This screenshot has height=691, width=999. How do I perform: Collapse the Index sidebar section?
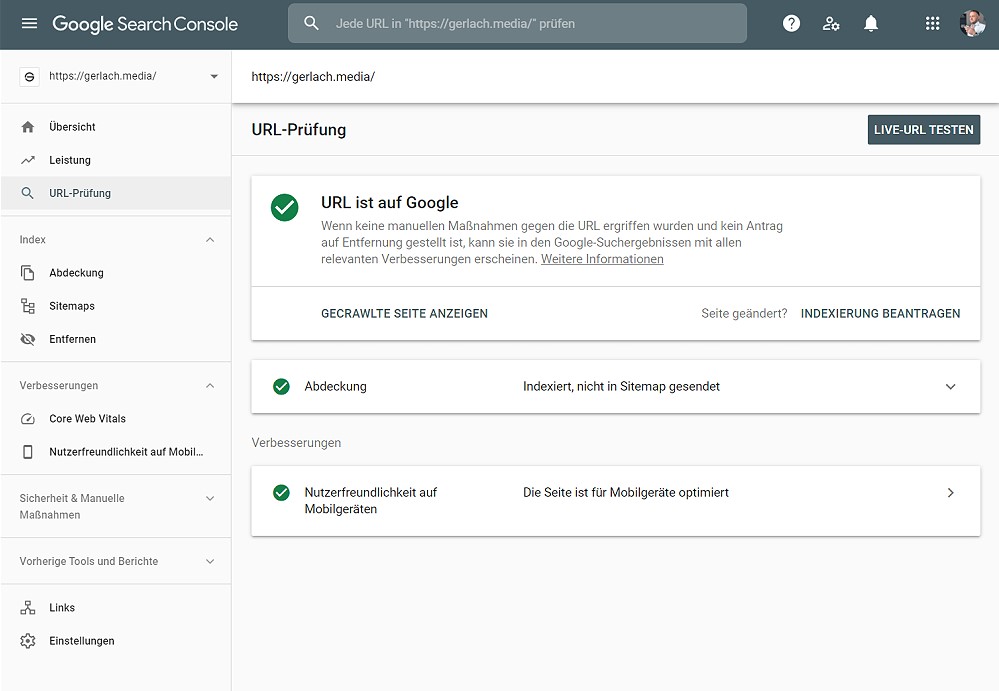coord(210,240)
